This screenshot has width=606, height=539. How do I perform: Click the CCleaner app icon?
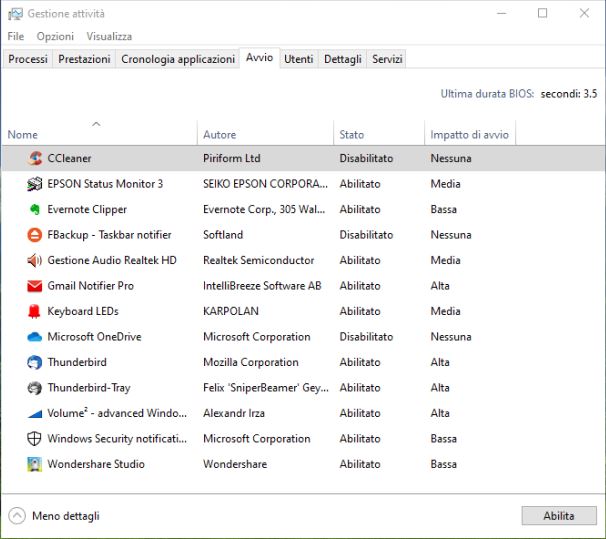34,158
